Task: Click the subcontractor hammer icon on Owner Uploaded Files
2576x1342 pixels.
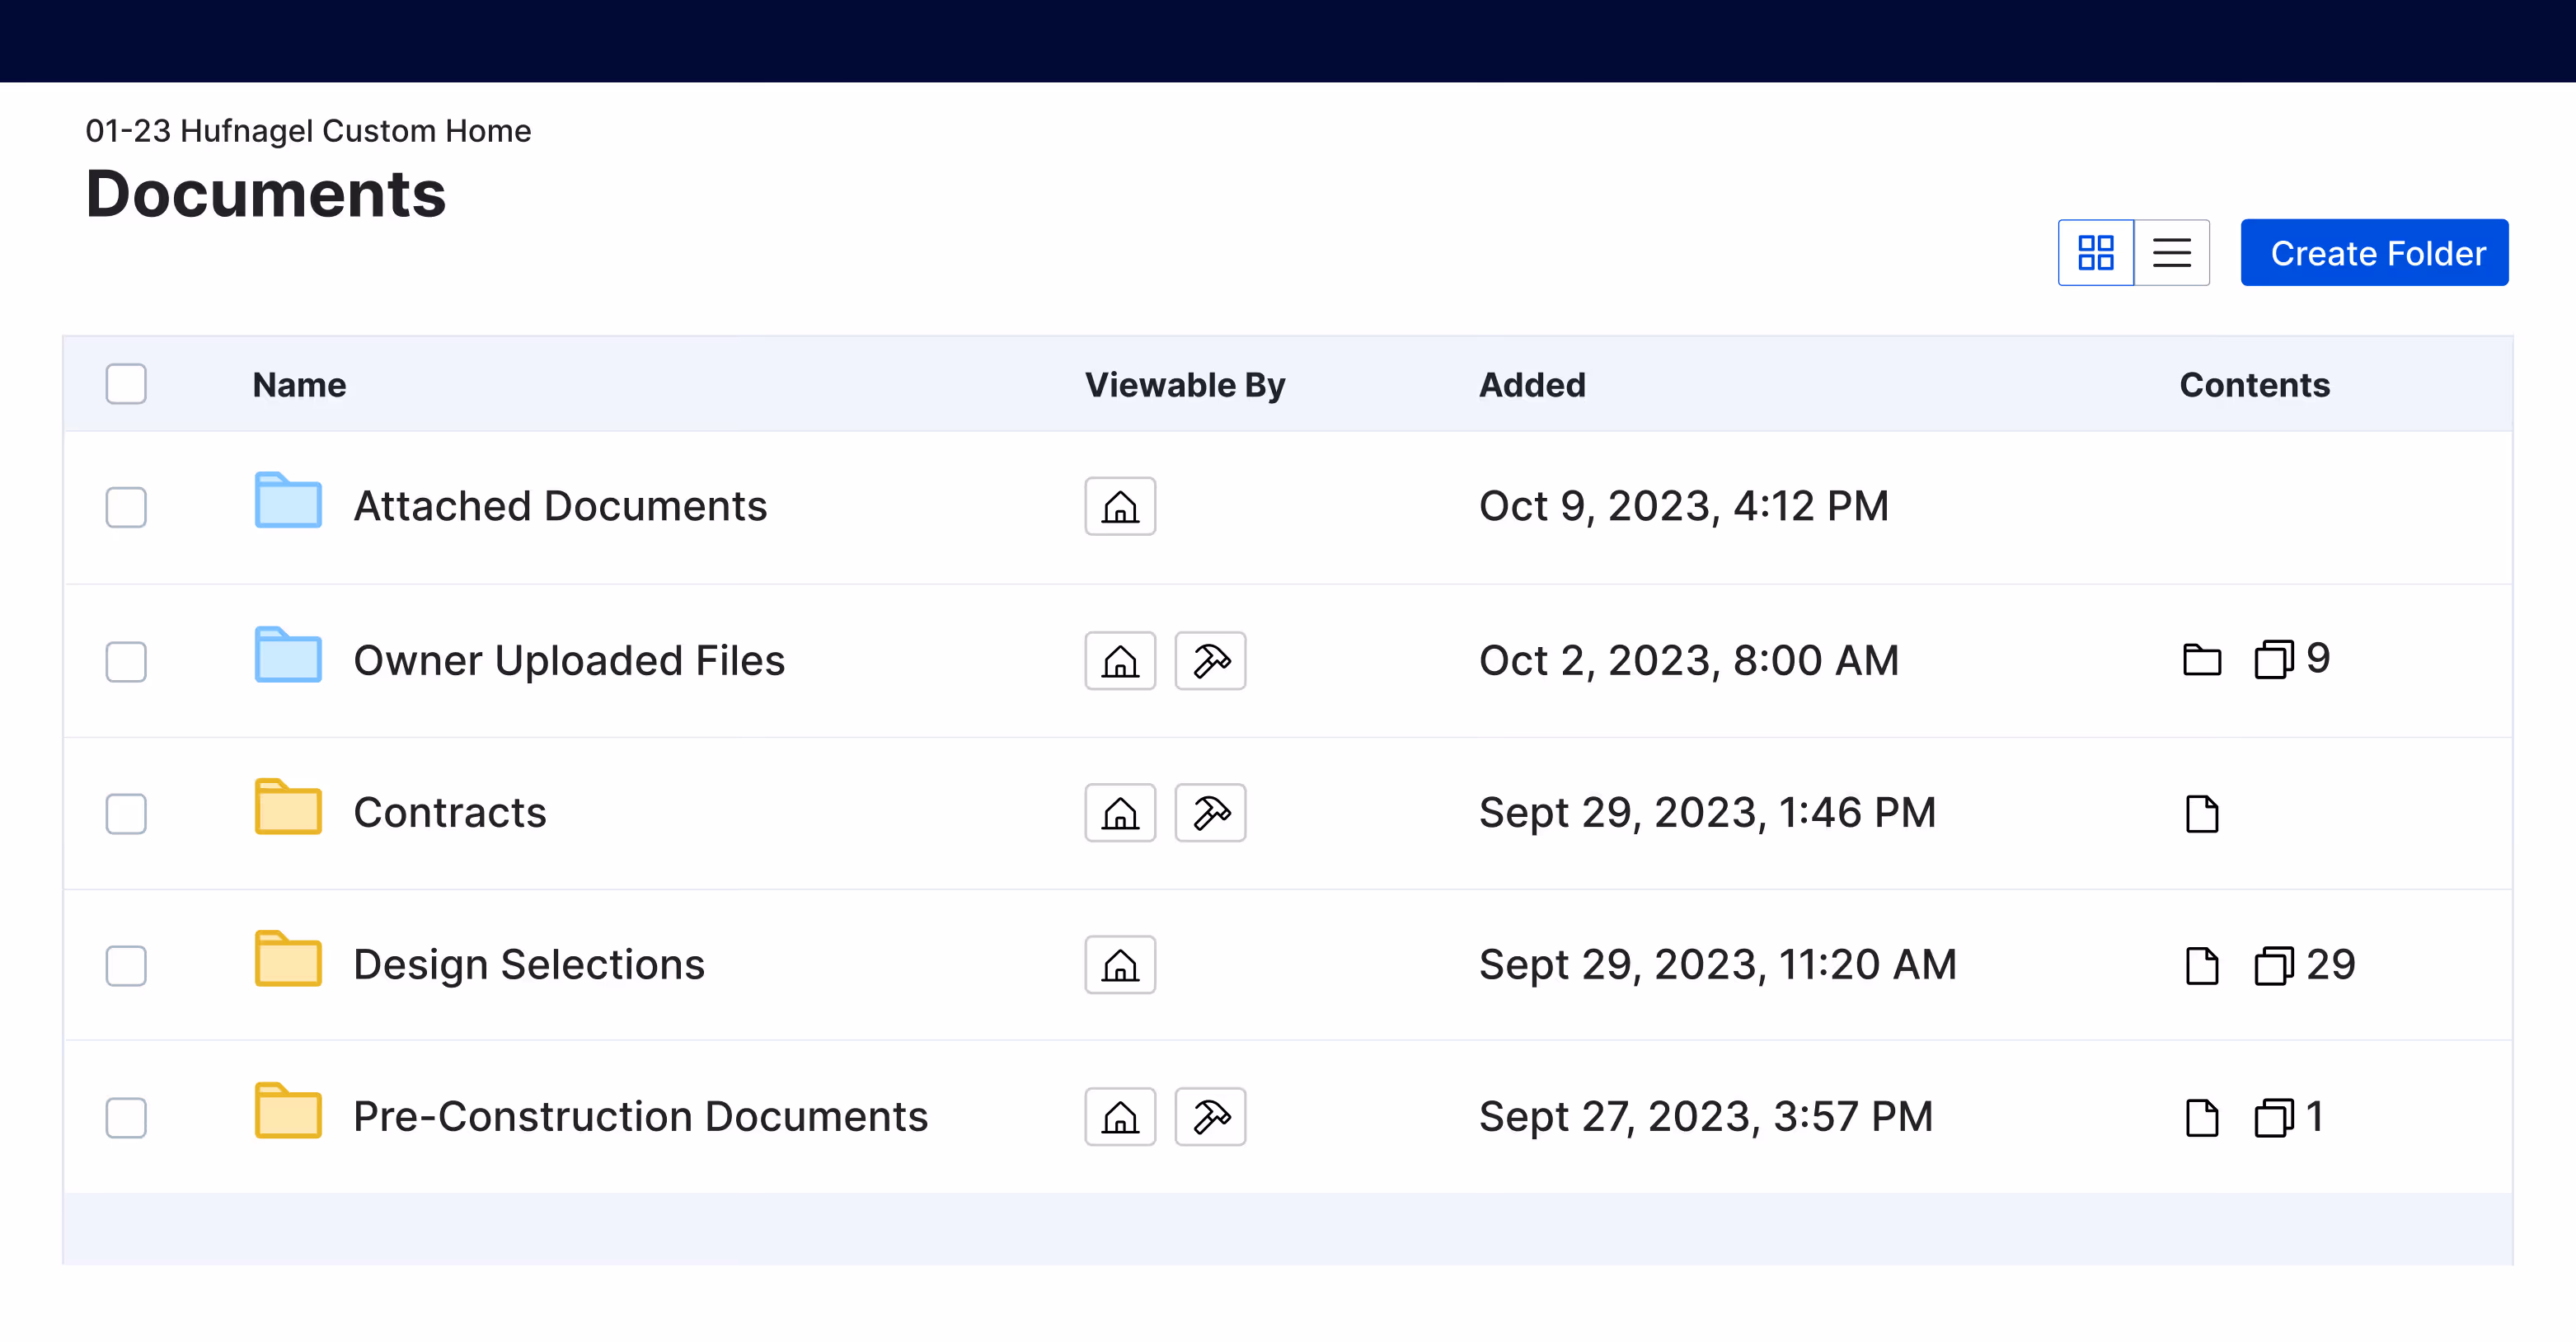Action: (x=1210, y=661)
